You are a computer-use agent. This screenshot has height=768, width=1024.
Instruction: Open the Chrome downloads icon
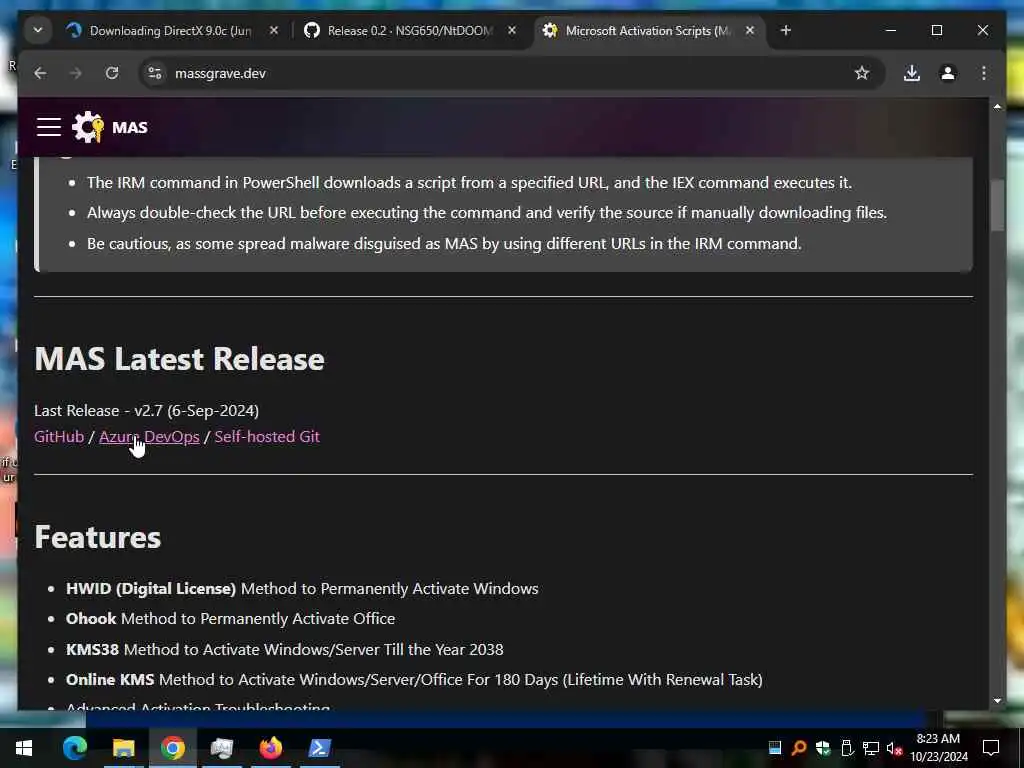tap(912, 73)
